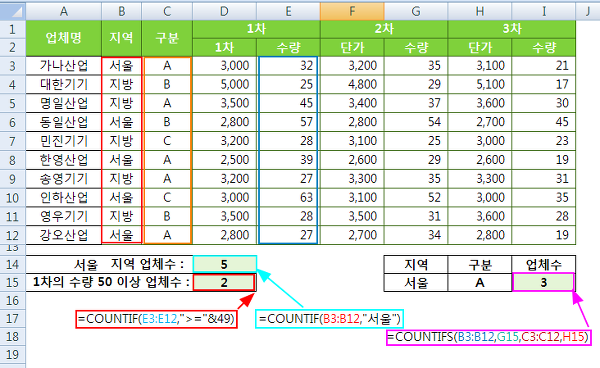Screen dimensions: 600x368
Task: Select column G header
Action: pyautogui.click(x=416, y=11)
